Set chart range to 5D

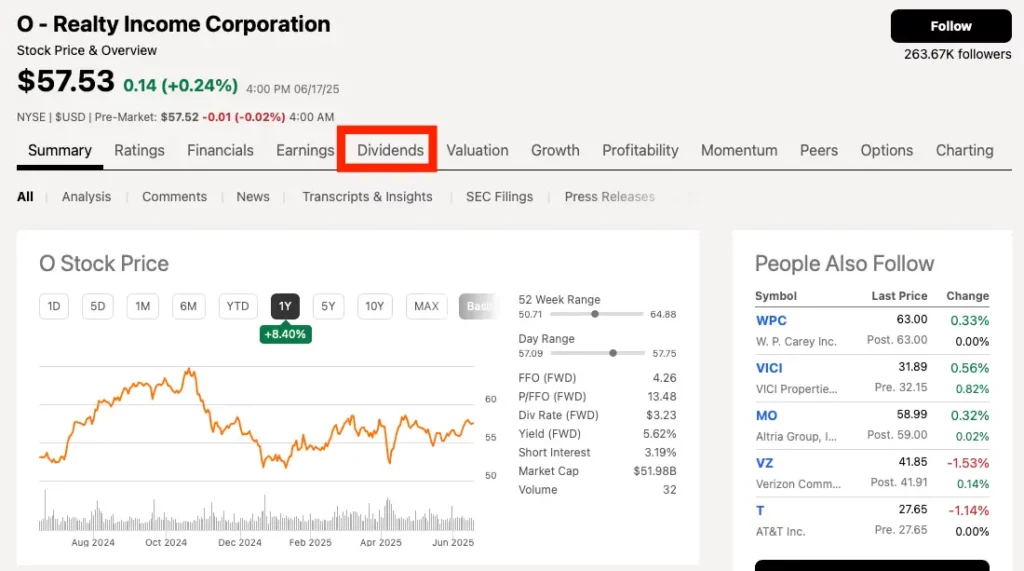pyautogui.click(x=97, y=306)
